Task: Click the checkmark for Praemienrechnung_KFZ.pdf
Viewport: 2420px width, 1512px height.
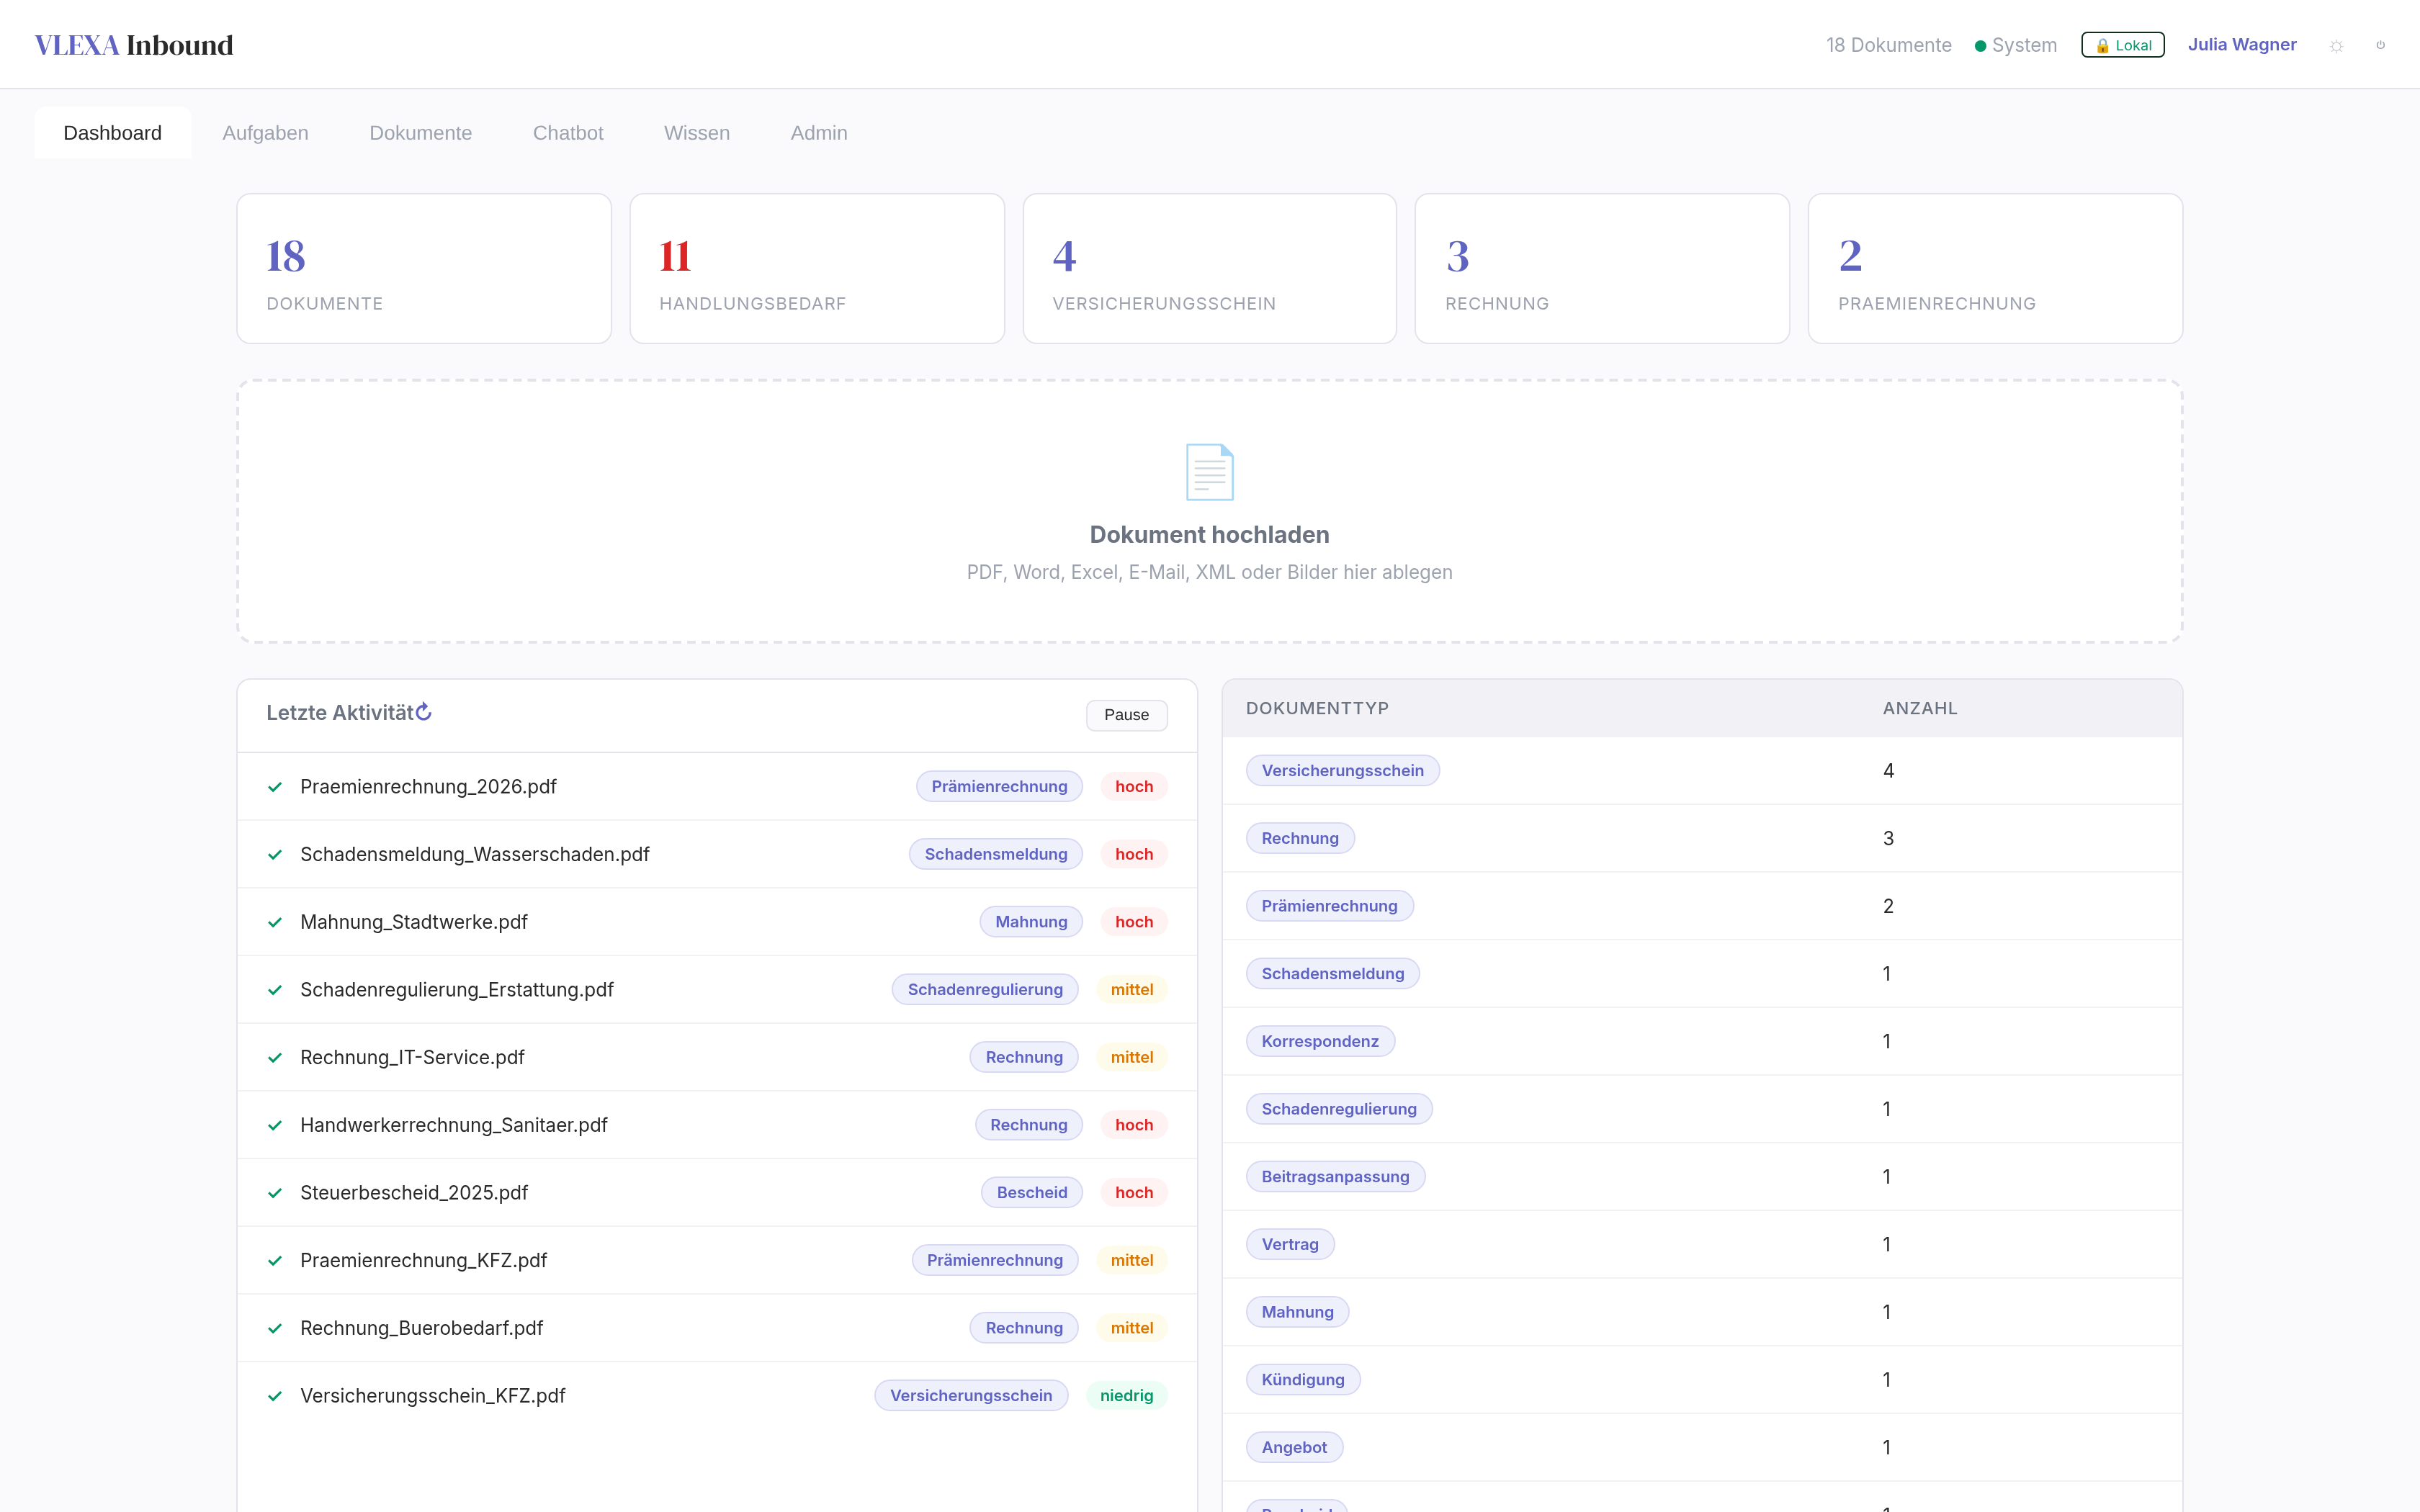Action: [x=275, y=1261]
